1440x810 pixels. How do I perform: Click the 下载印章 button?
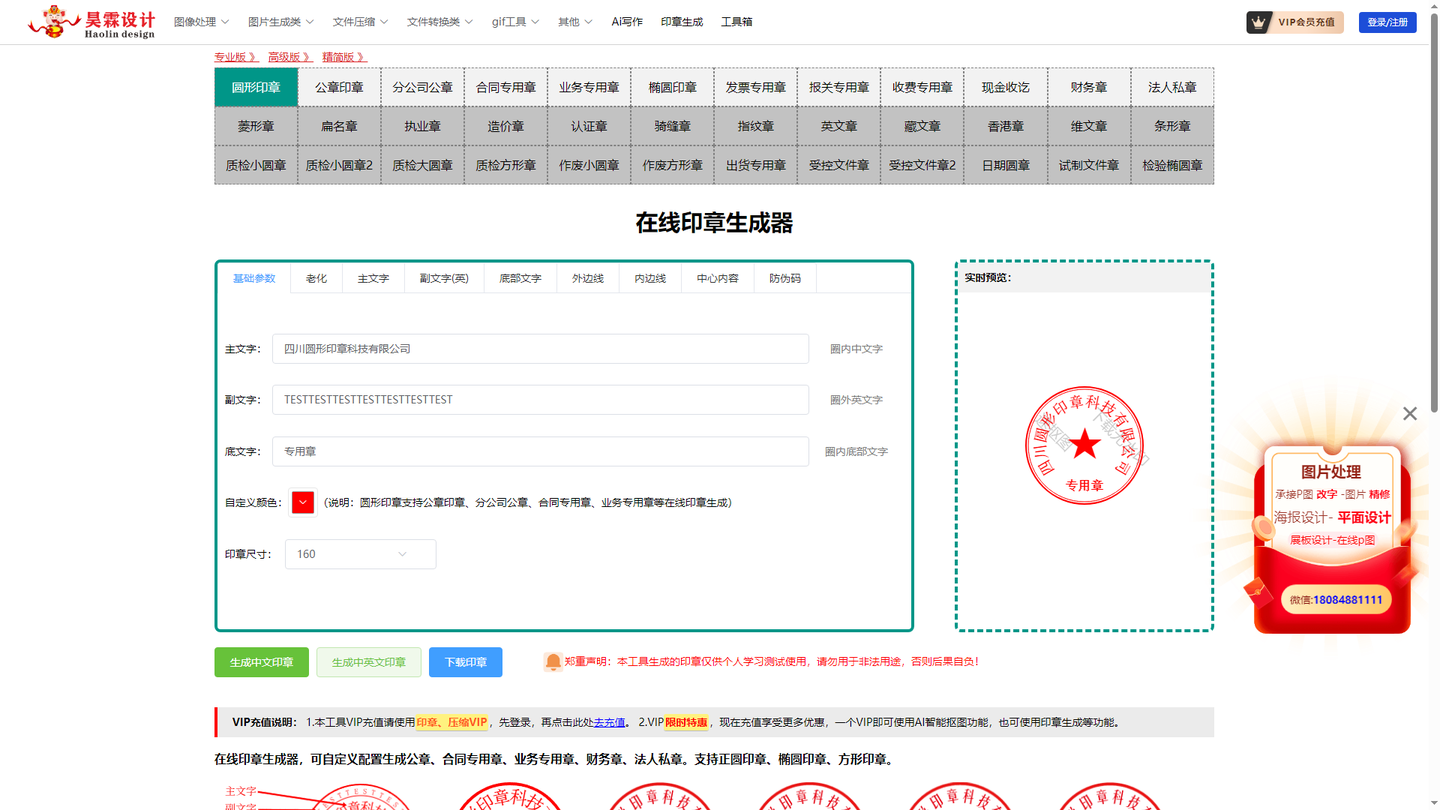coord(466,662)
